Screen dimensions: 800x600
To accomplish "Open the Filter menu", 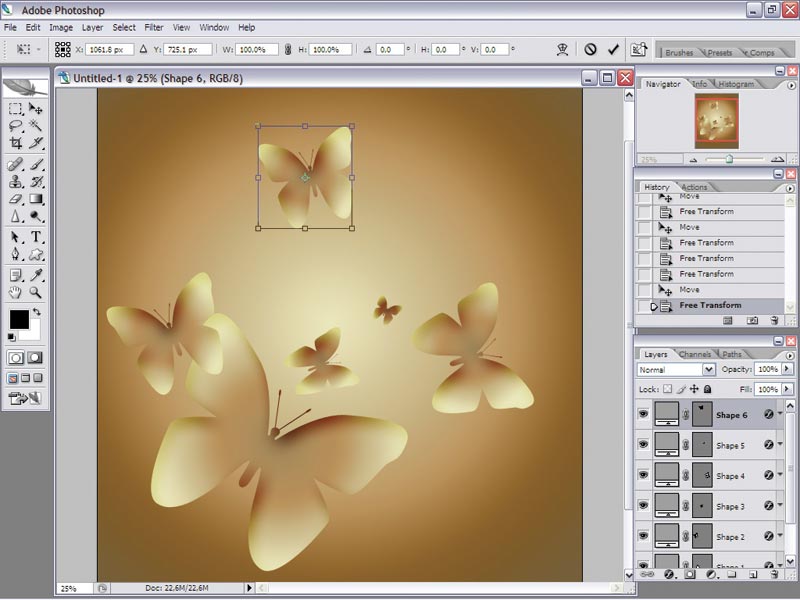I will point(154,28).
